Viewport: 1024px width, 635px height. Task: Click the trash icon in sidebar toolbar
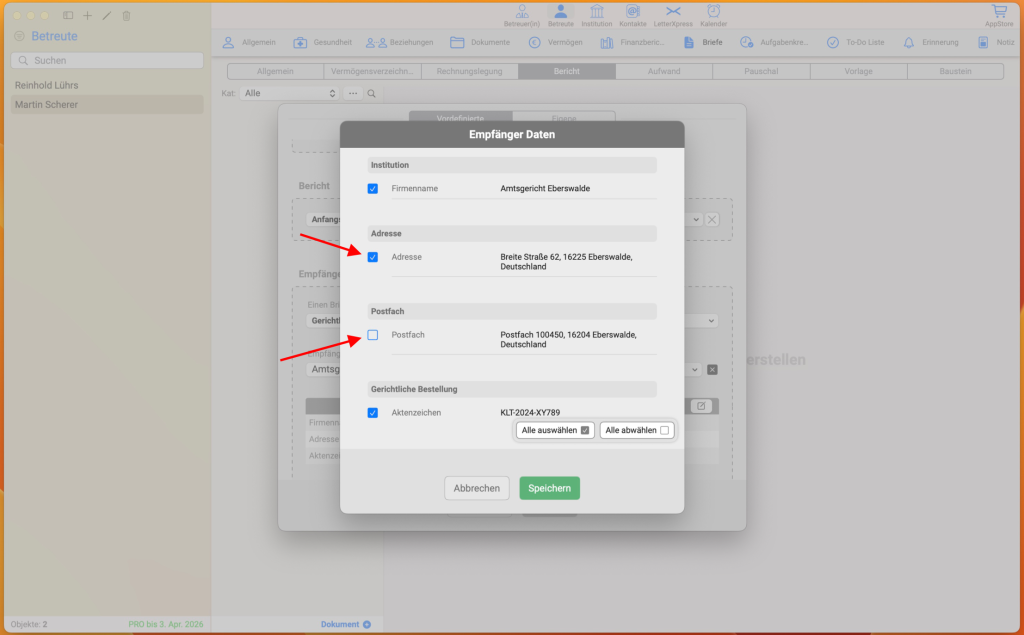point(126,16)
